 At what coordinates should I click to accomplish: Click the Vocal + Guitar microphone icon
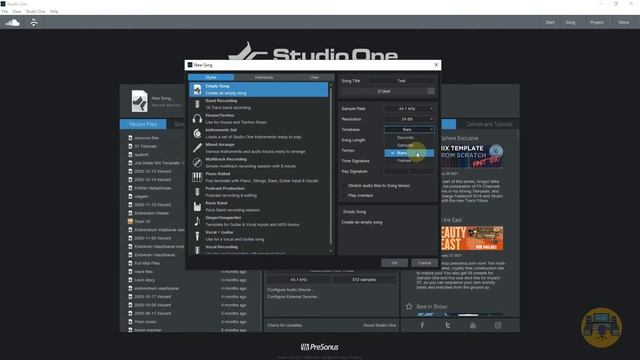click(x=197, y=236)
